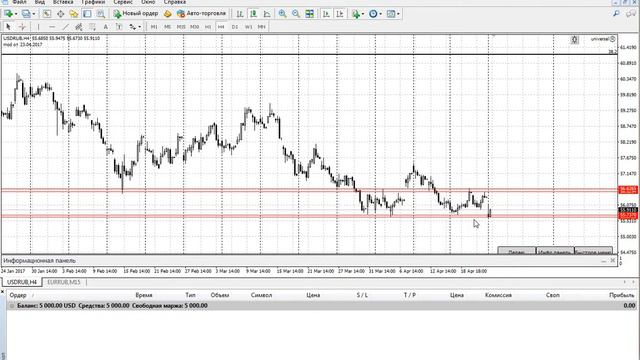This screenshot has height=360, width=640.
Task: Select the vertical line tool
Action: tap(38, 27)
